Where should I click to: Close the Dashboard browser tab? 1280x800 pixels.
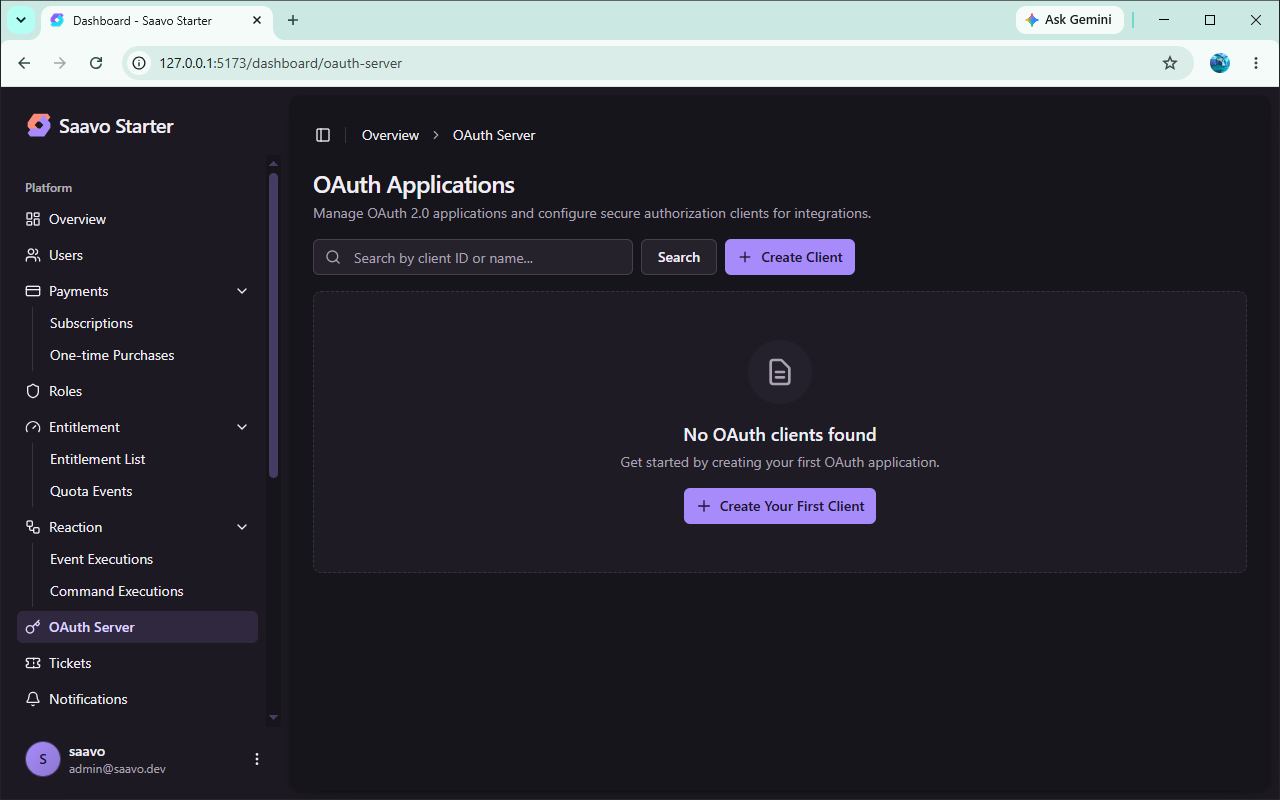(x=257, y=20)
